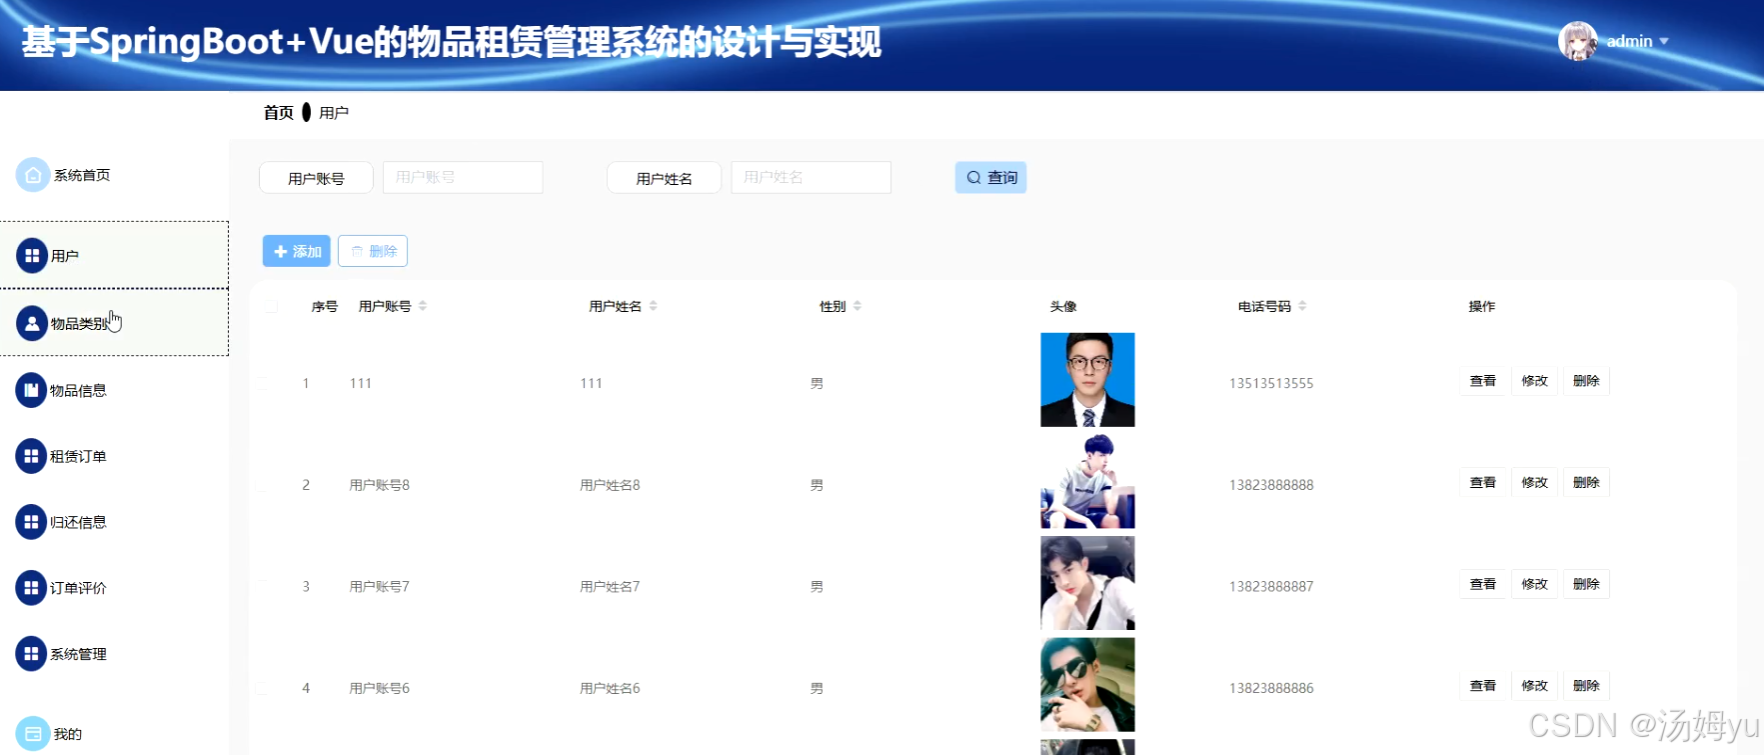Sort by 电话号码 column arrows
Viewport: 1764px width, 755px height.
coord(1302,306)
